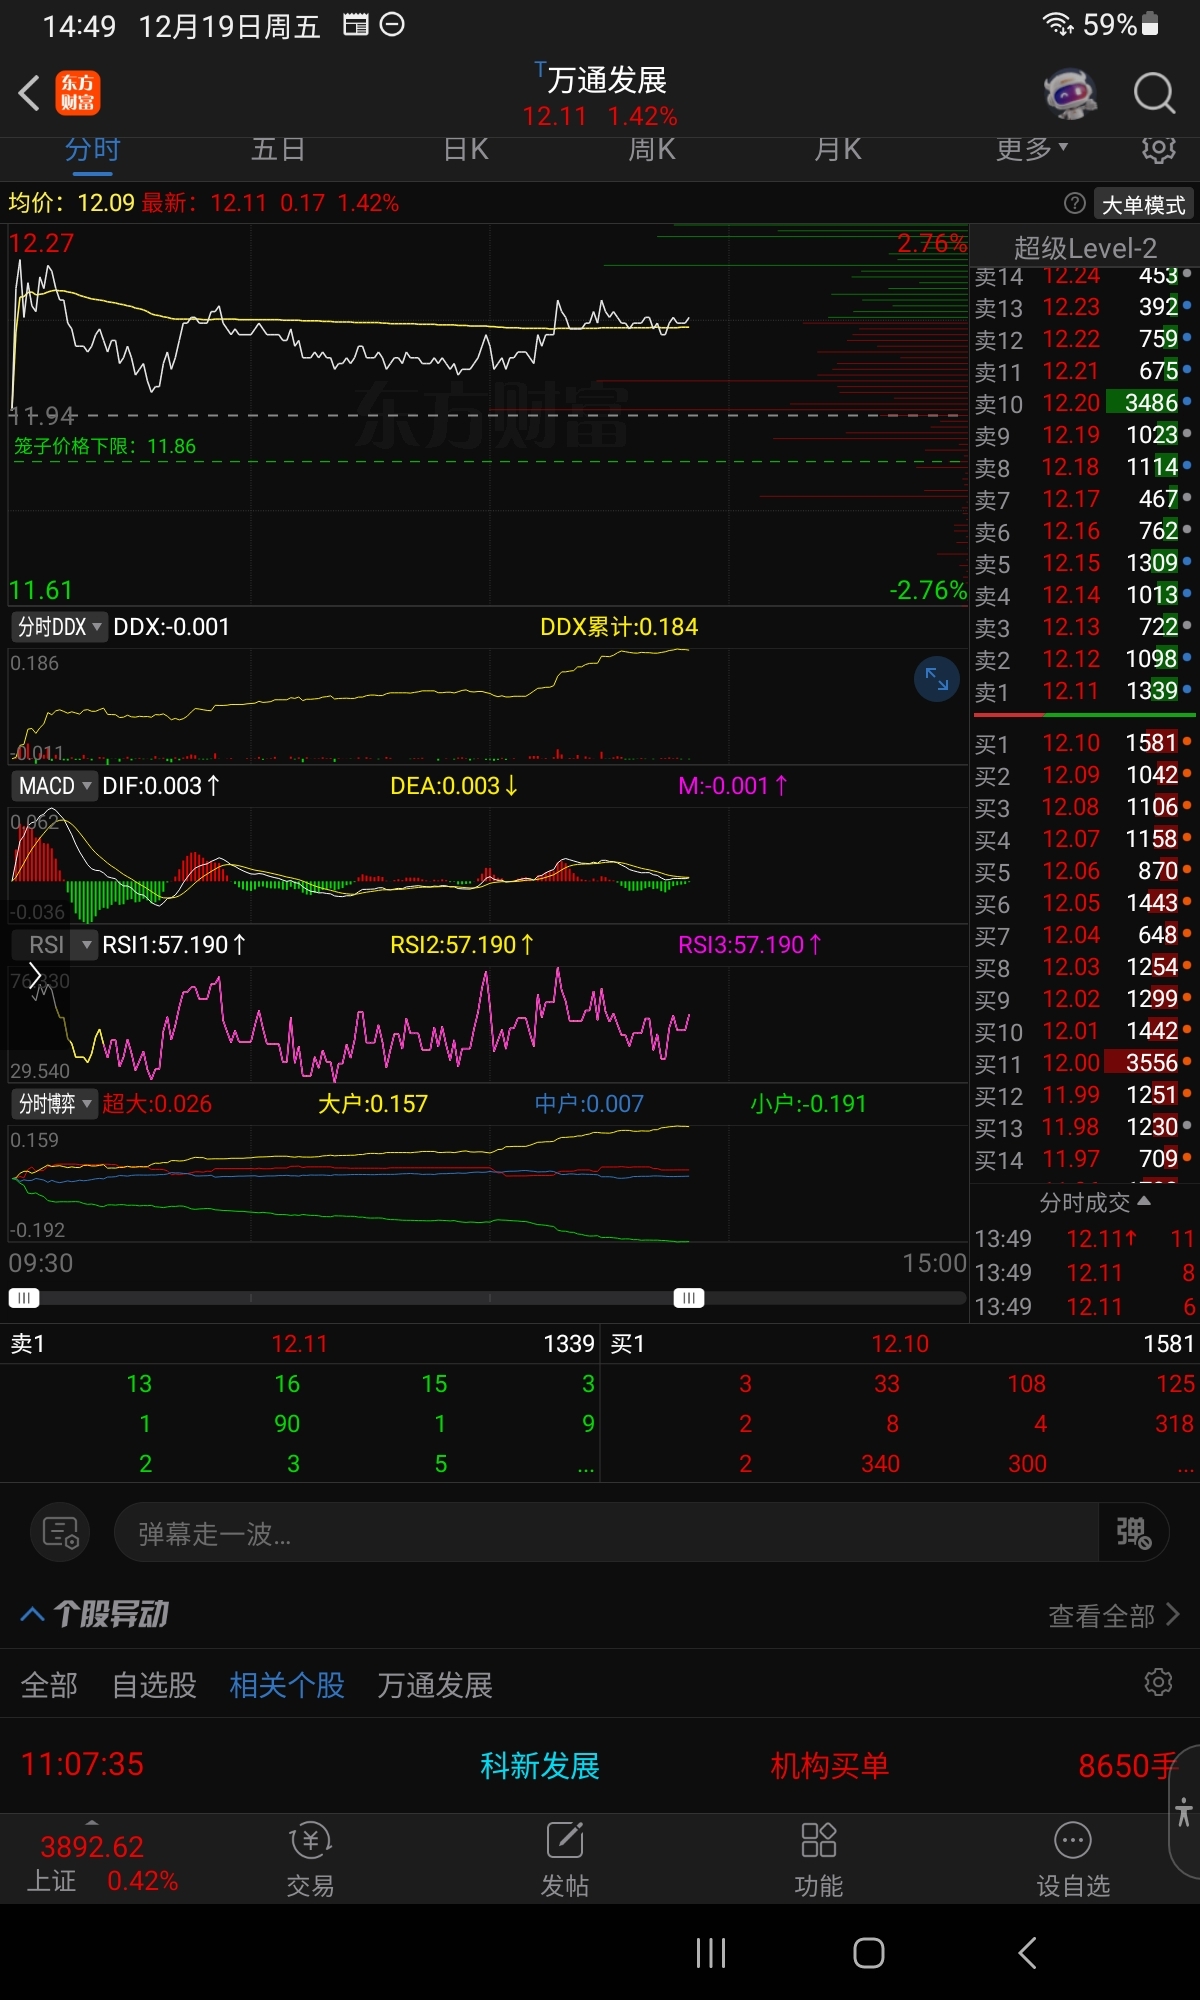Tap the 买1 queue header 1581
The image size is (1200, 2000).
point(901,1344)
